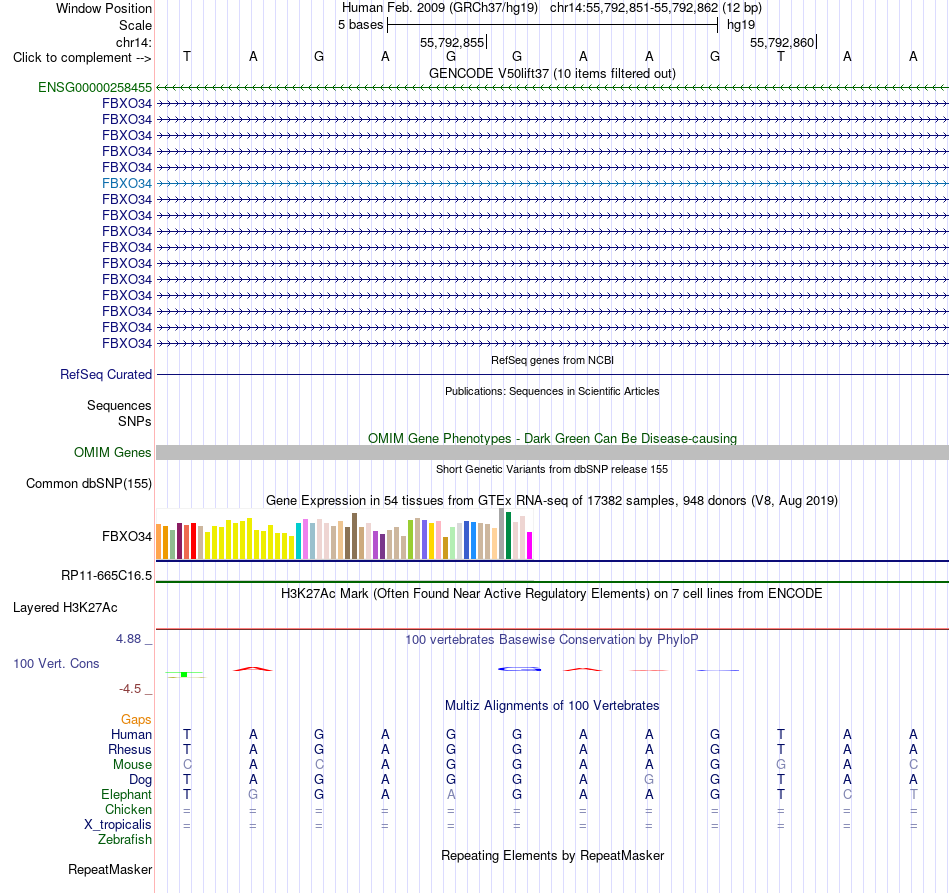The width and height of the screenshot is (950, 893).
Task: Click the hg19 label beside scale bar
Action: (x=741, y=25)
